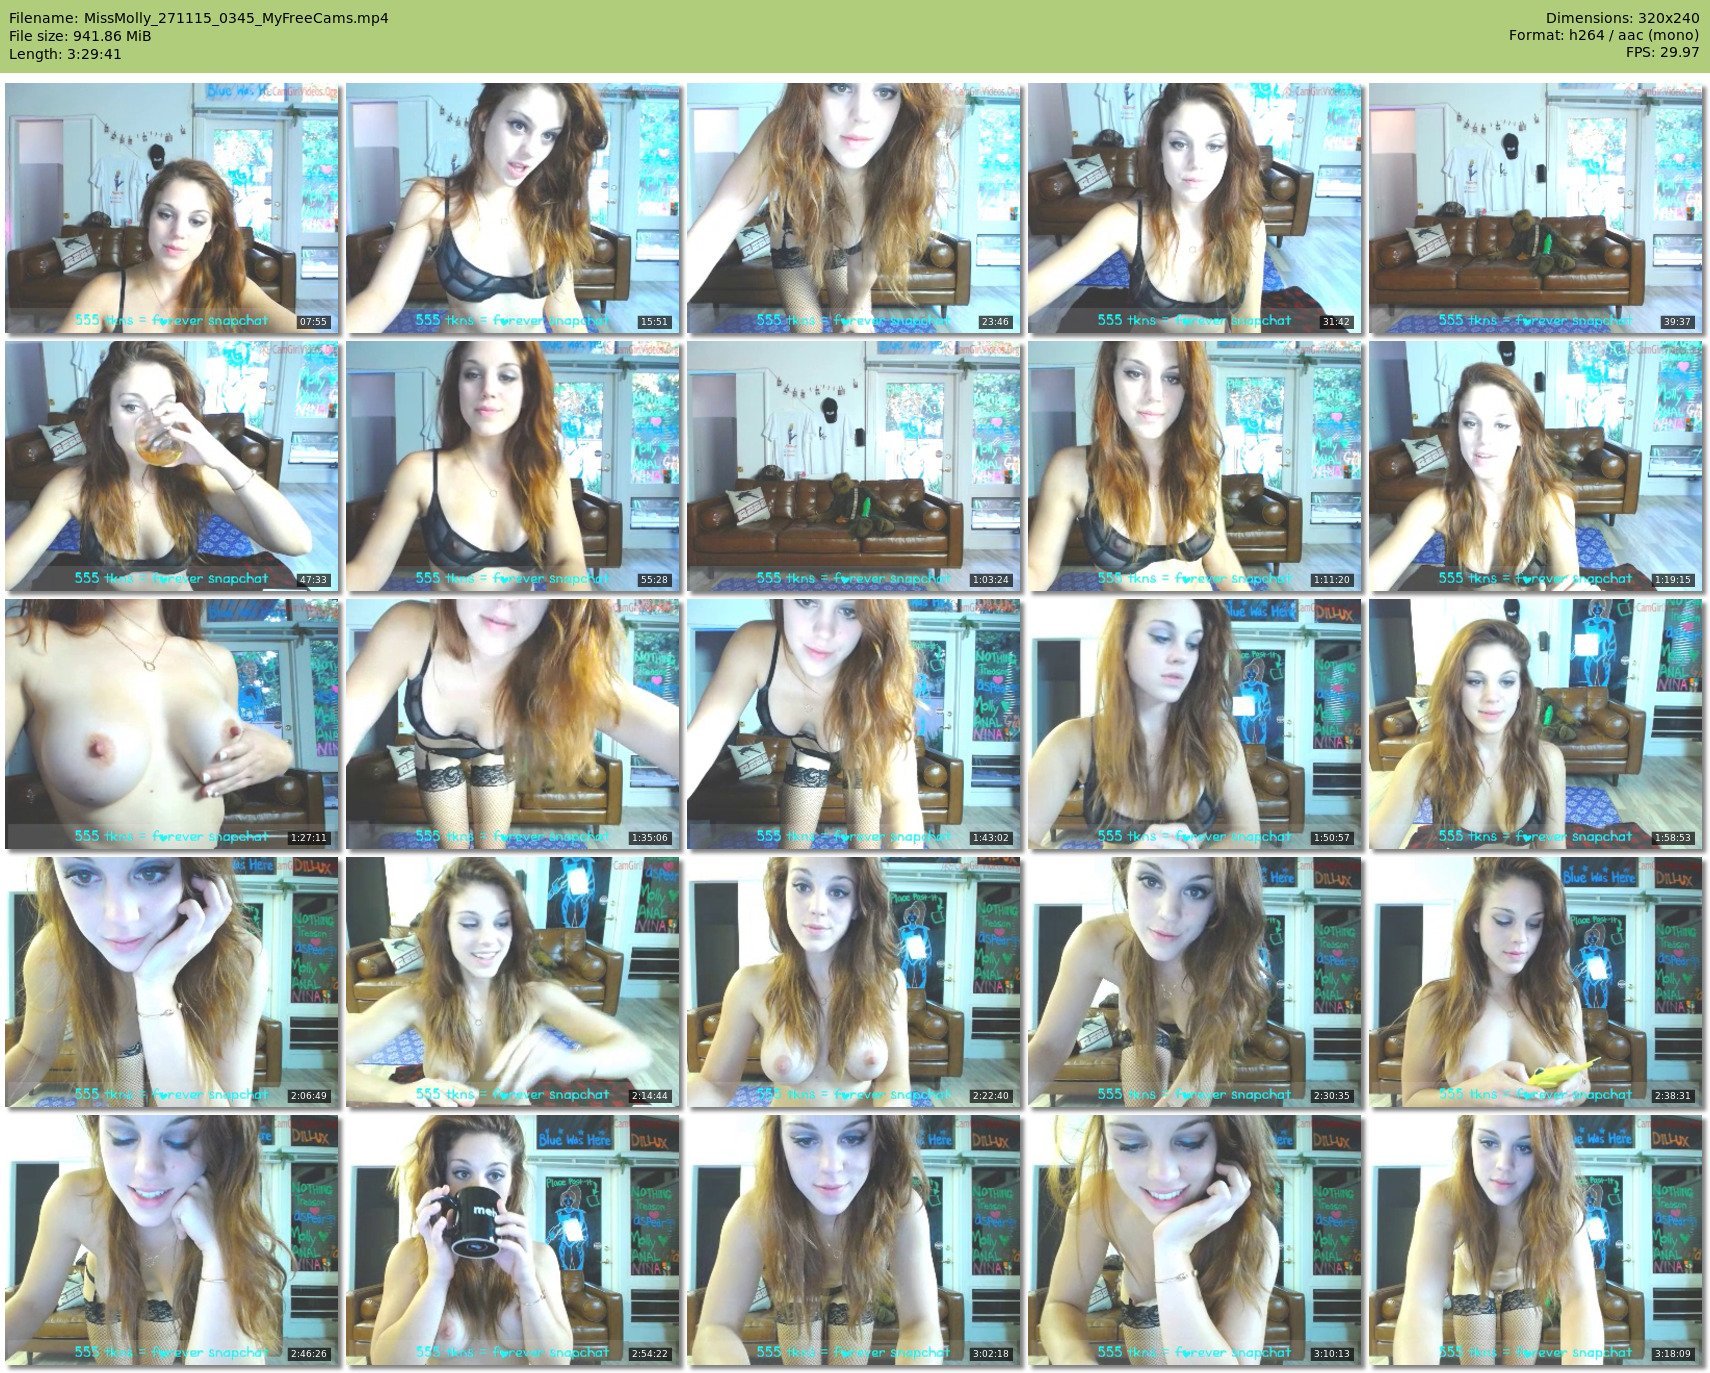Click the frame at timestamp 2:22:40
The image size is (1710, 1373).
(x=854, y=982)
